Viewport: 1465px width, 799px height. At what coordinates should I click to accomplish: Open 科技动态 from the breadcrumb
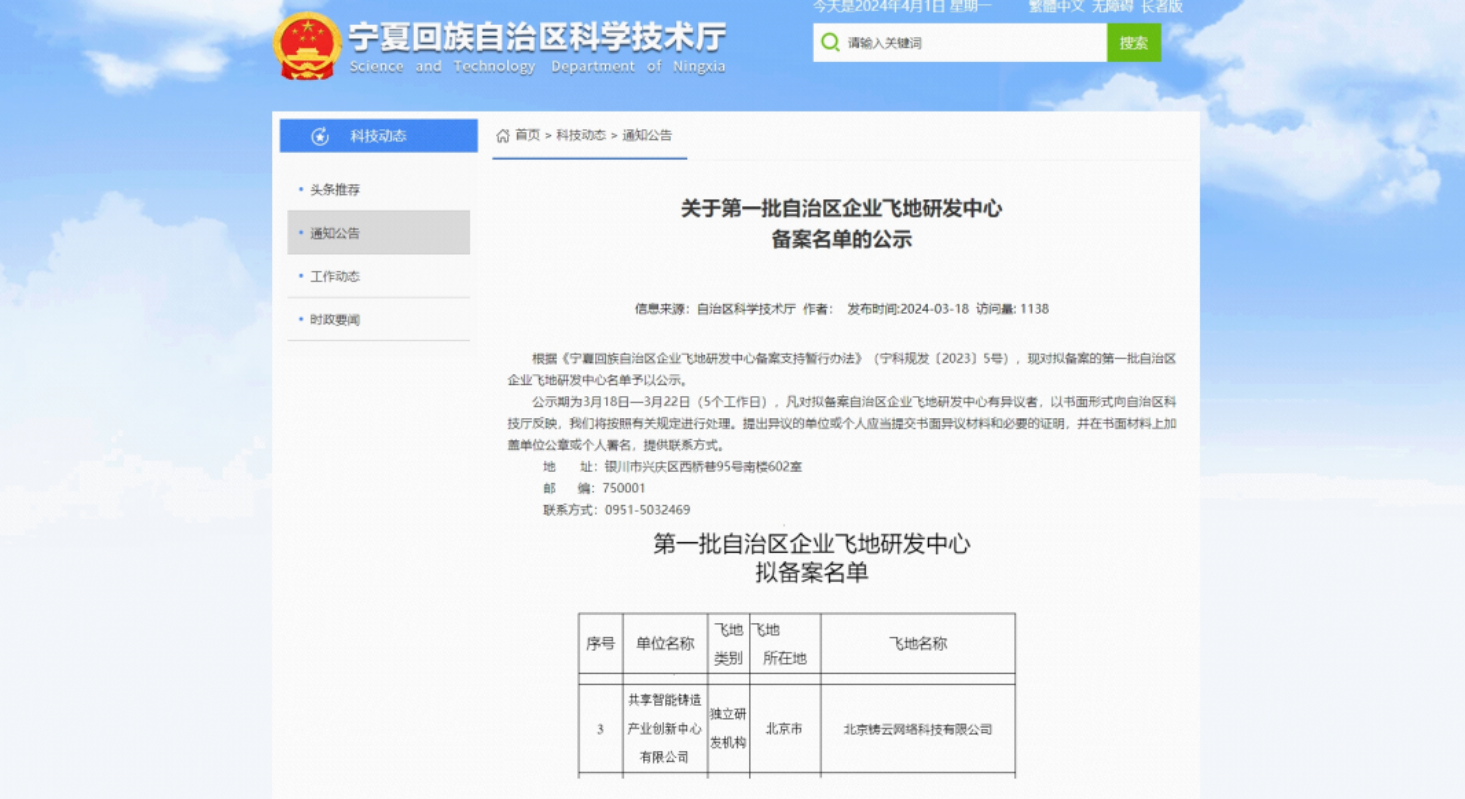581,135
